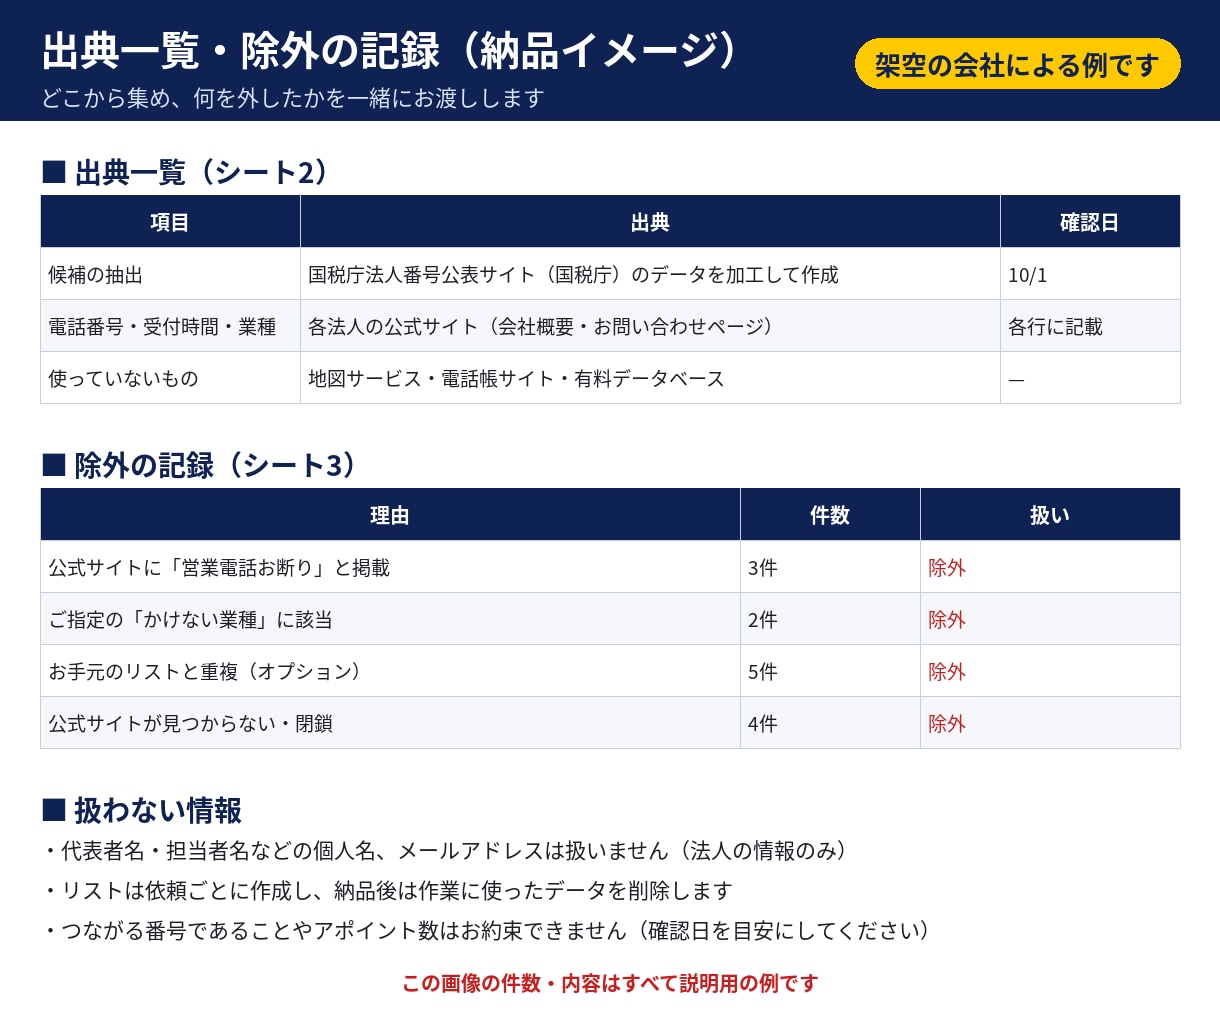Image resolution: width=1220 pixels, height=1016 pixels.
Task: Click the 10/1 date cell
Action: tap(1090, 274)
